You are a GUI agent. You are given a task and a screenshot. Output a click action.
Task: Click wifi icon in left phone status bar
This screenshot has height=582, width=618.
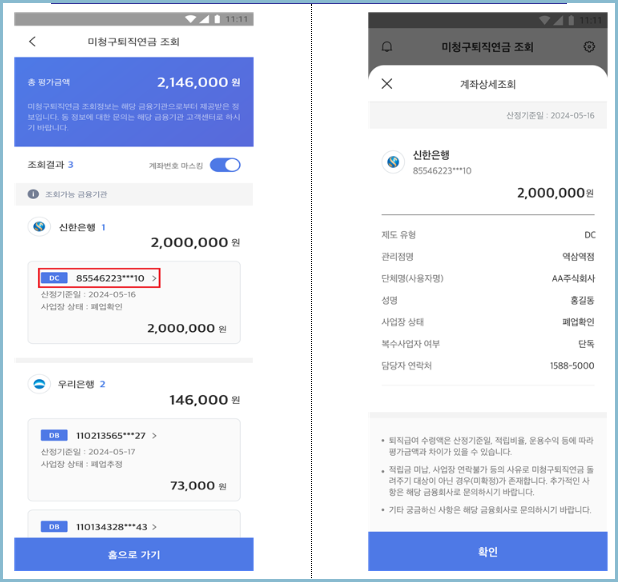click(190, 19)
